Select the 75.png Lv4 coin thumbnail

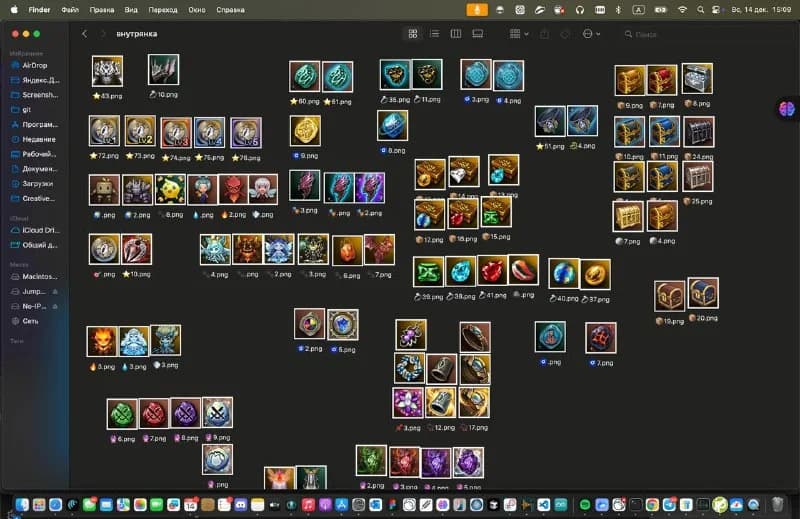(209, 133)
